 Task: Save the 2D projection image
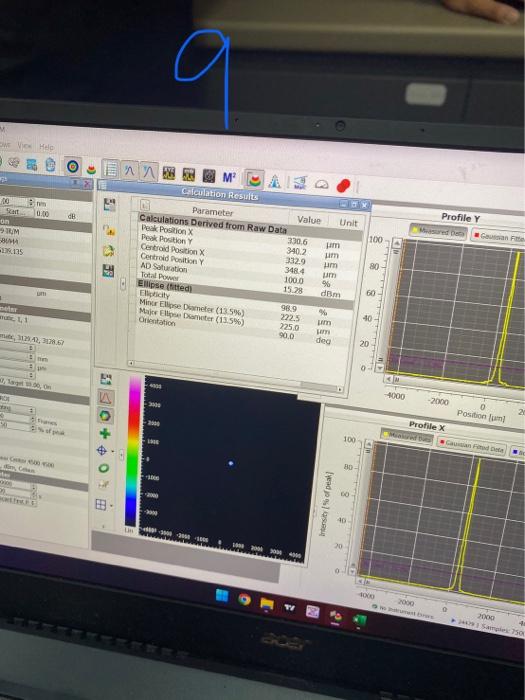[x=106, y=379]
